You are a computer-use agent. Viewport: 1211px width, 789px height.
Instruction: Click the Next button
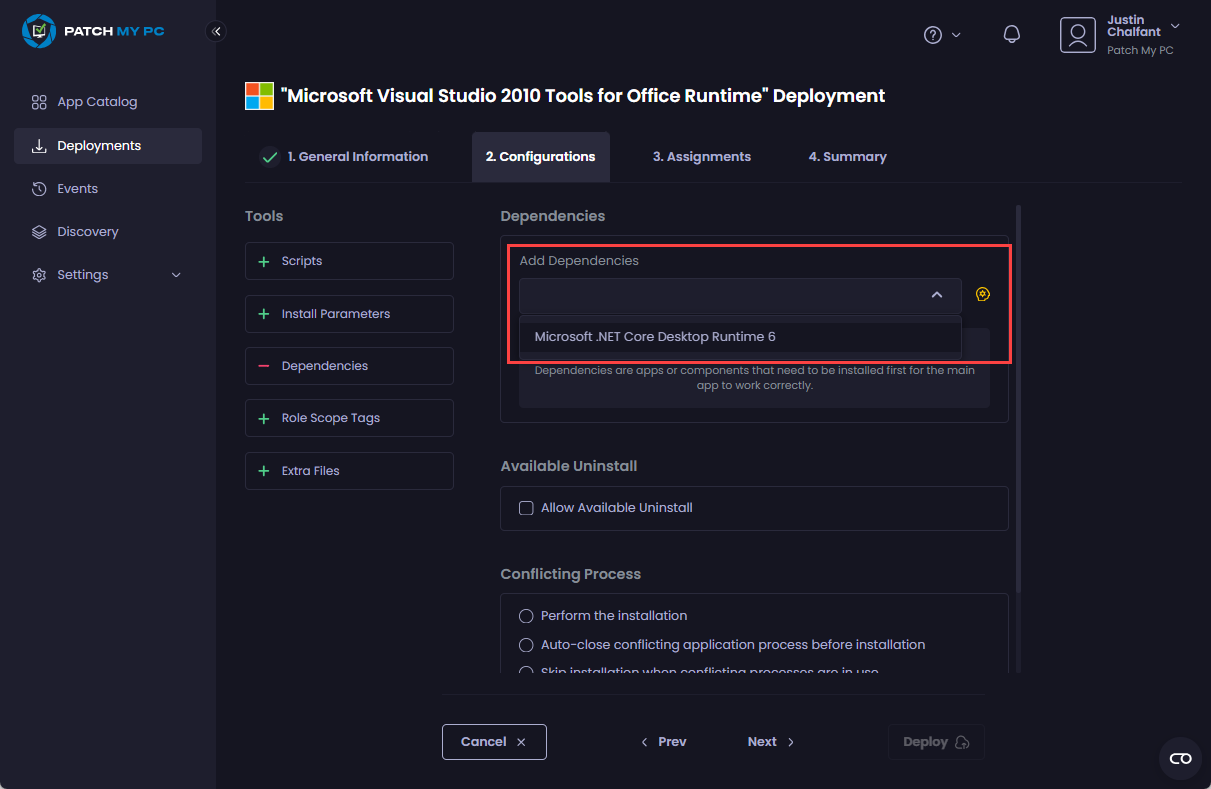tap(770, 742)
